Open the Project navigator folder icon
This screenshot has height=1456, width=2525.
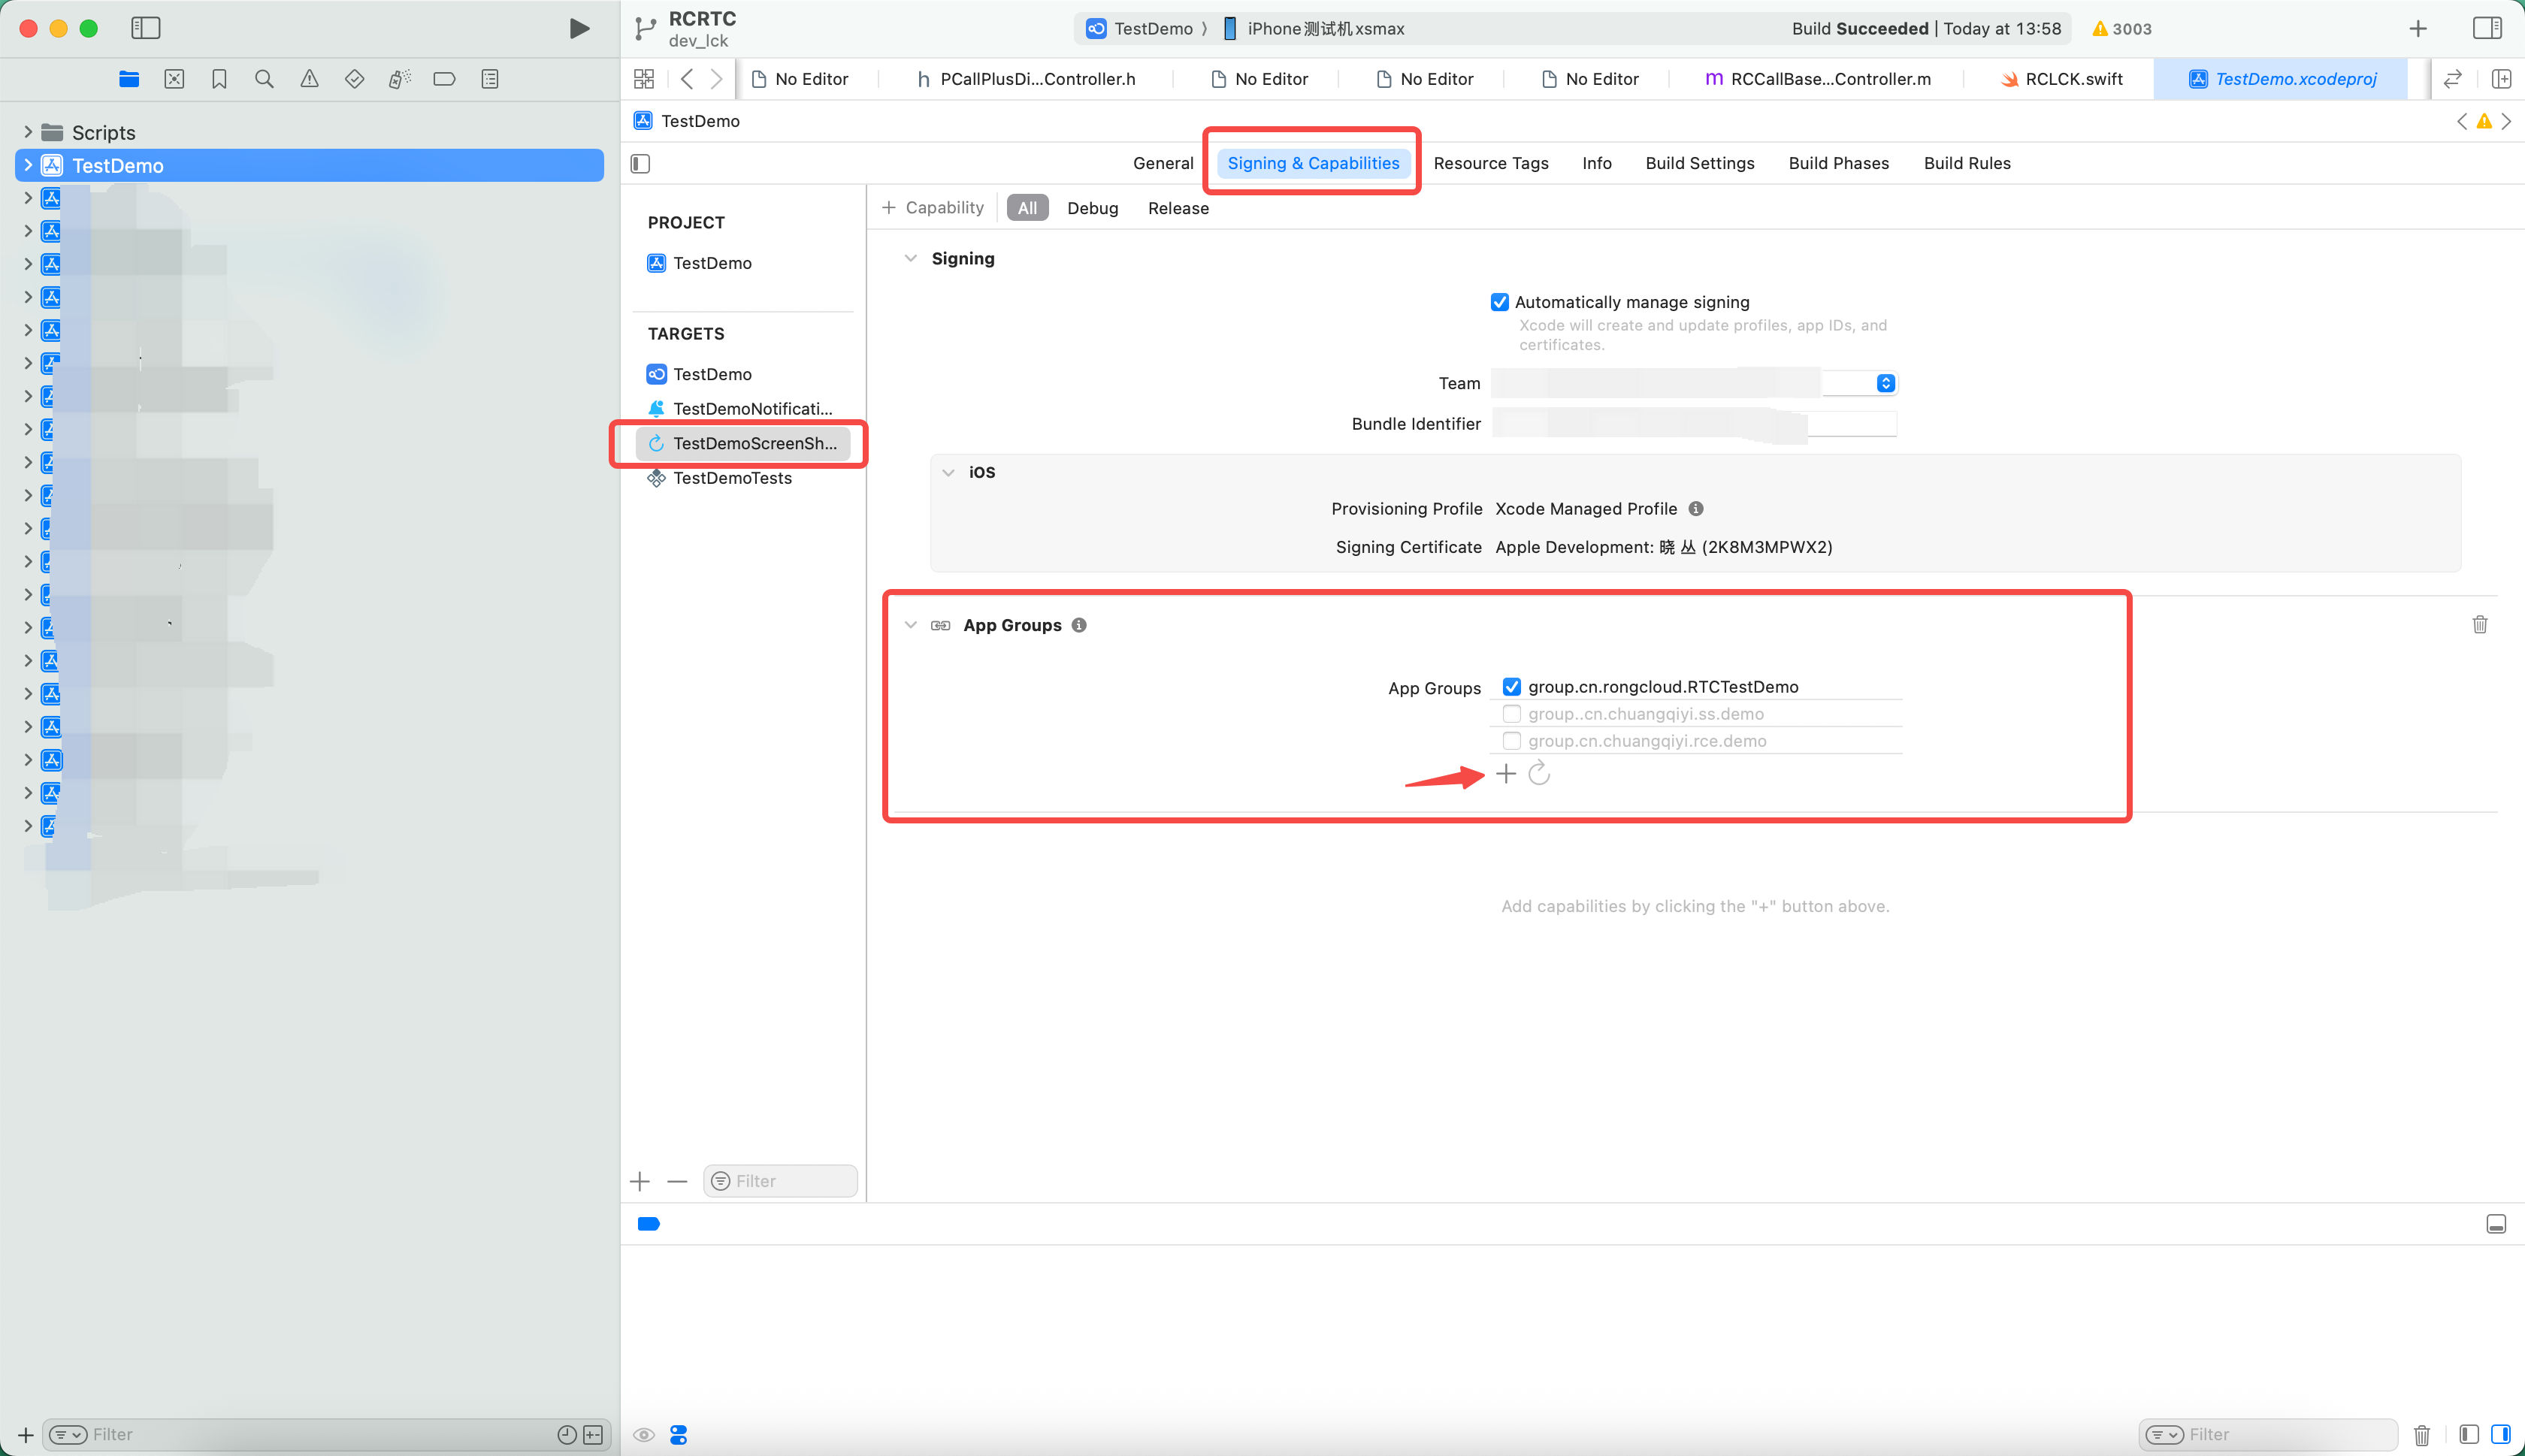[x=129, y=79]
